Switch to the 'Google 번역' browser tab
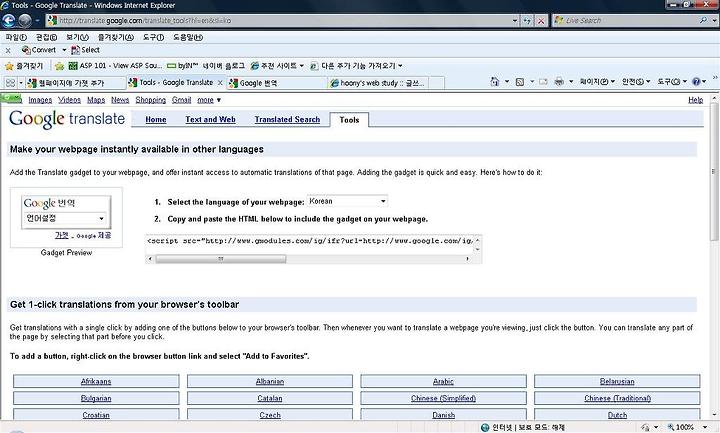 click(x=277, y=83)
